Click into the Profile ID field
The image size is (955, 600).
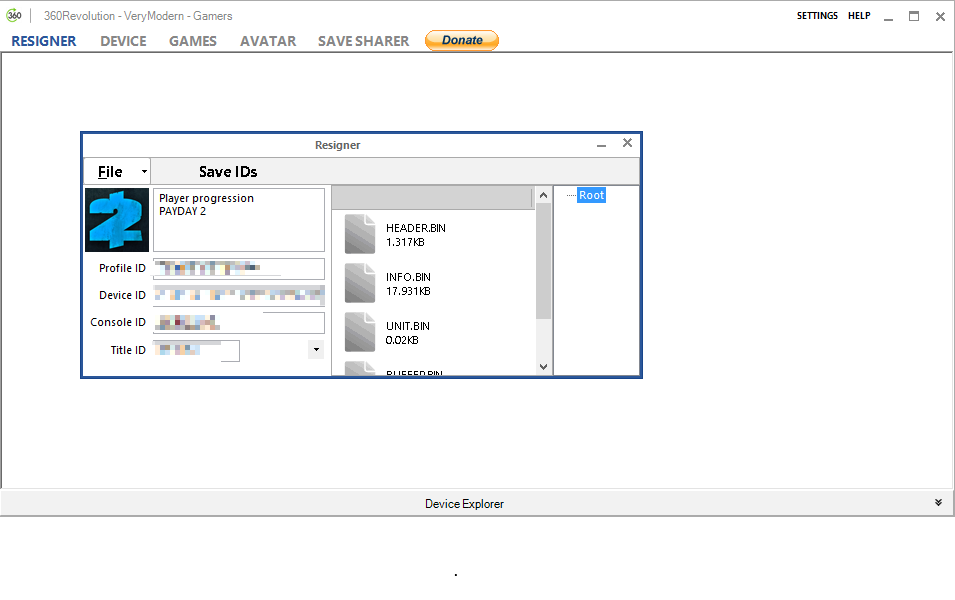[239, 269]
